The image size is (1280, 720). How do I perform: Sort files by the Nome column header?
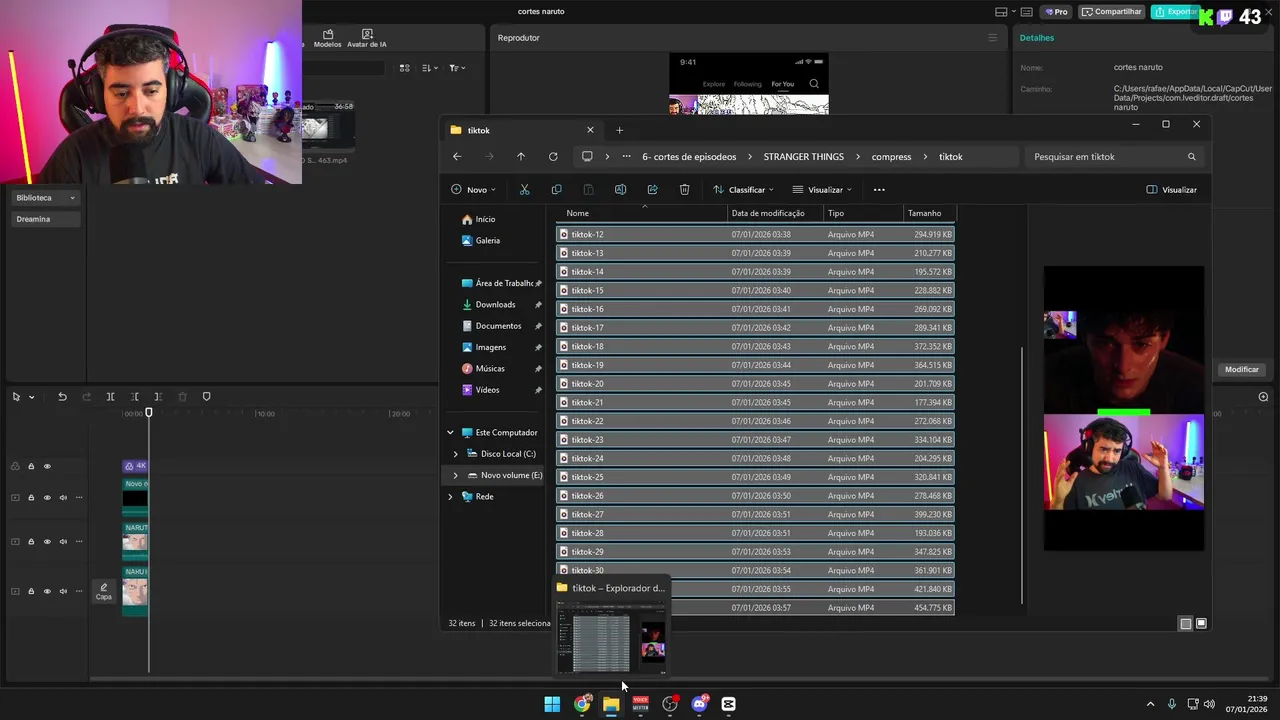(642, 213)
